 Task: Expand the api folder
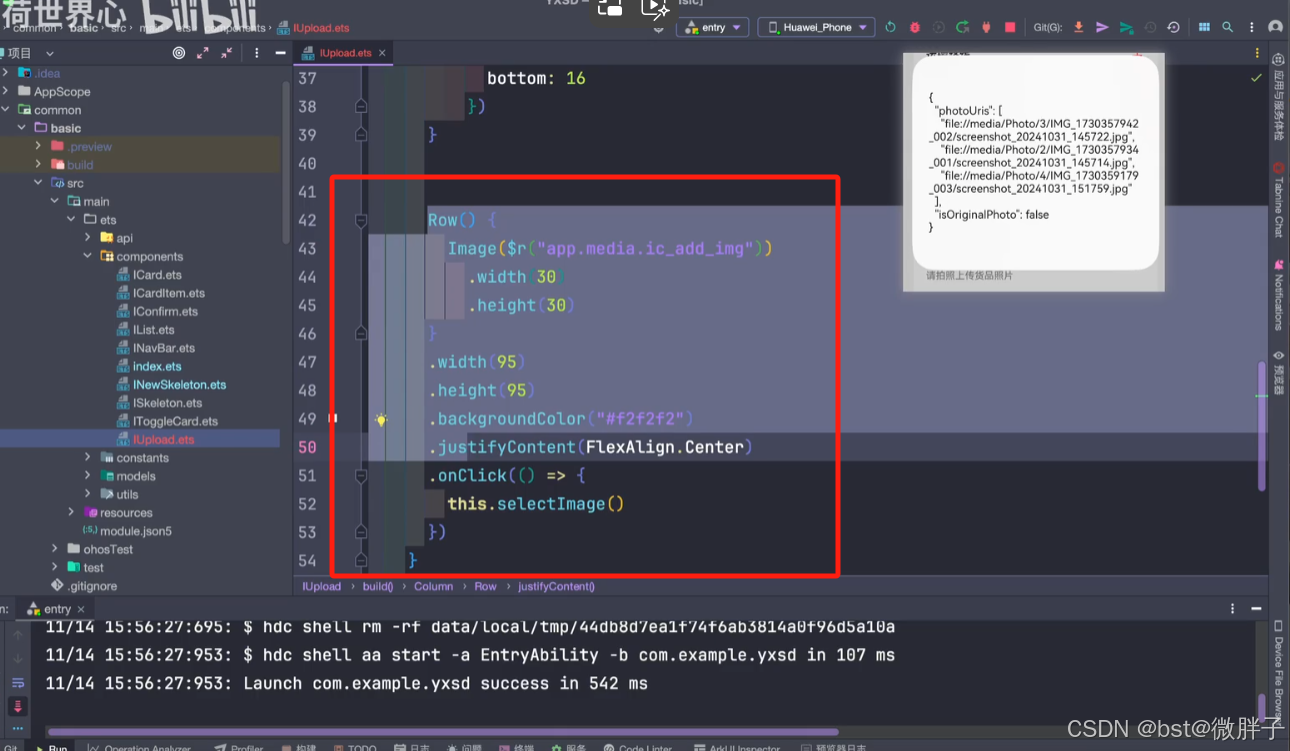tap(88, 238)
